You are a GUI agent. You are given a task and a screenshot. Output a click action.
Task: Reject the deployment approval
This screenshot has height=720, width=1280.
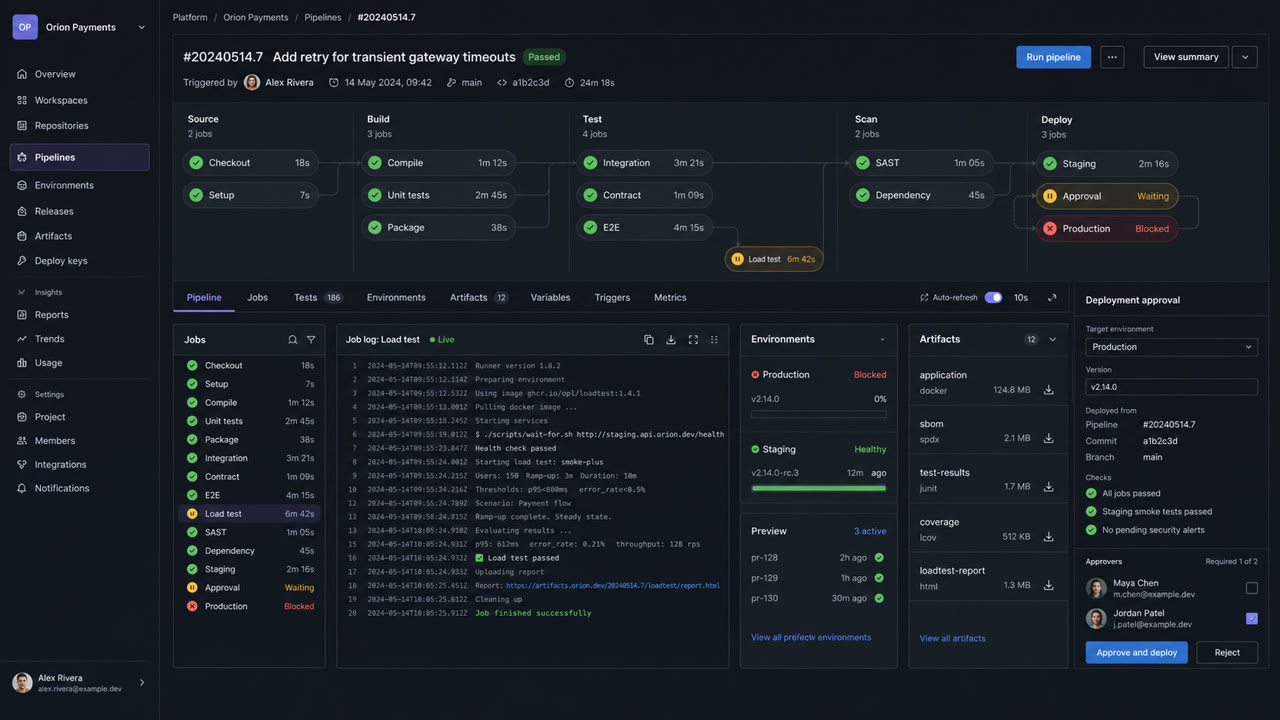(1227, 653)
